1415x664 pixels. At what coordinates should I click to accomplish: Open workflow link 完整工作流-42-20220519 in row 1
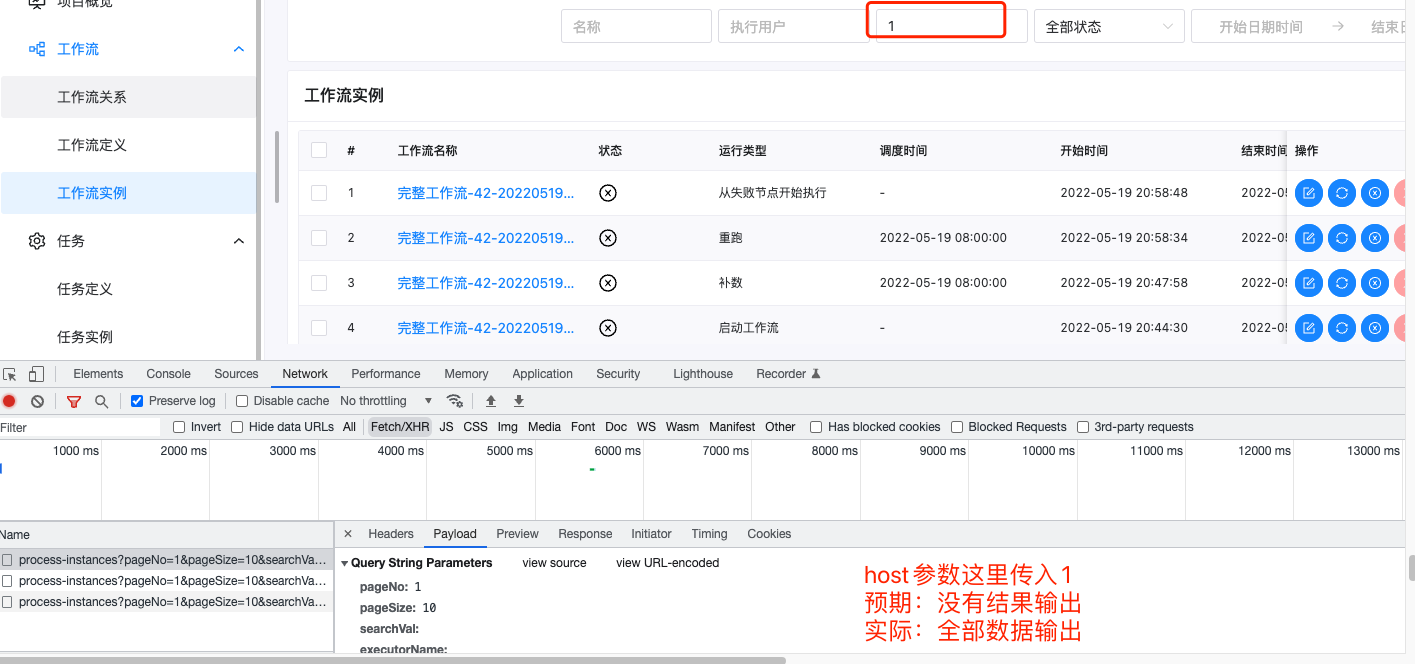(486, 192)
